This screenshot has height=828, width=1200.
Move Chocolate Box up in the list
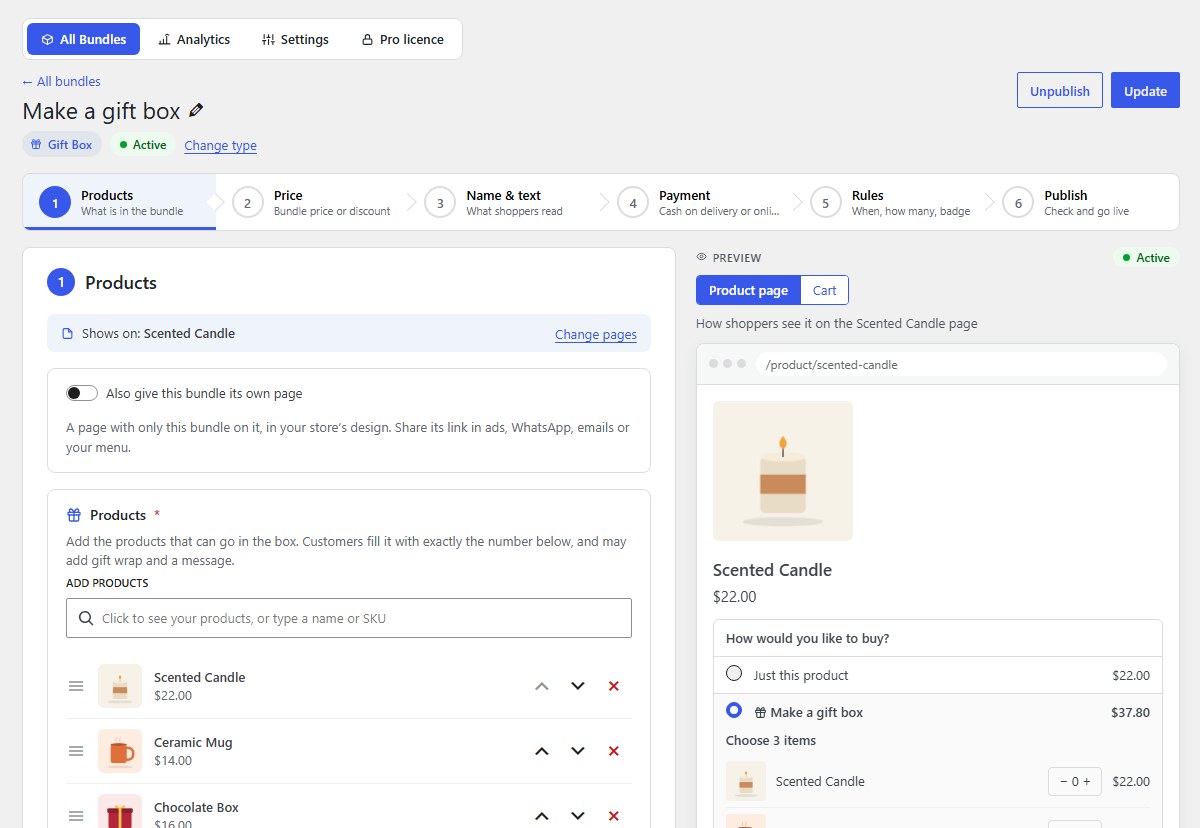click(x=542, y=816)
